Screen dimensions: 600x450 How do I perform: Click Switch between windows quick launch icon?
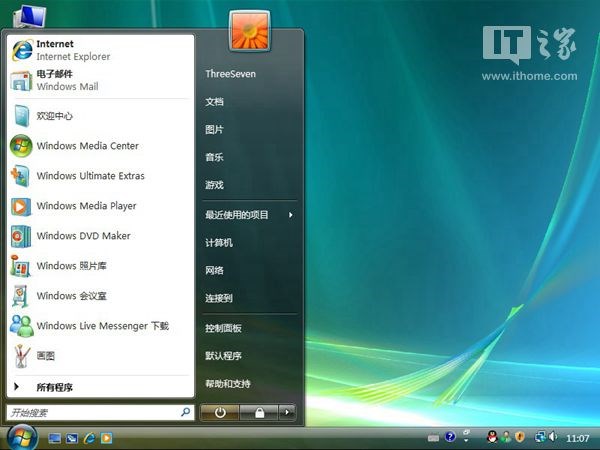72,438
